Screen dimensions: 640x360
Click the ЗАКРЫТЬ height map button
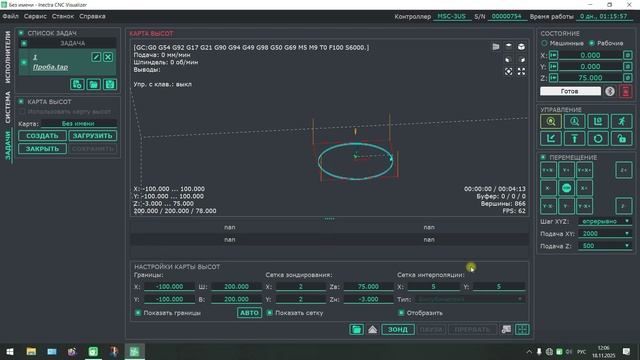pos(42,149)
